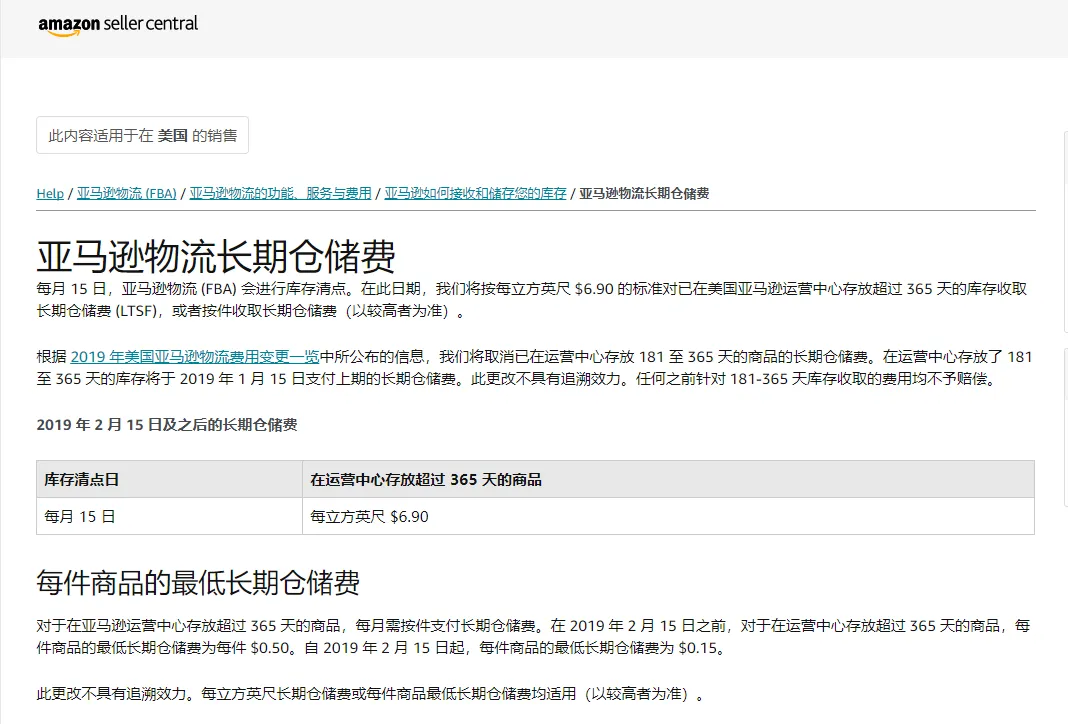Go to 亚马逊物流的功能、服务与费用 breadcrumb
This screenshot has height=724, width=1068.
[x=281, y=193]
